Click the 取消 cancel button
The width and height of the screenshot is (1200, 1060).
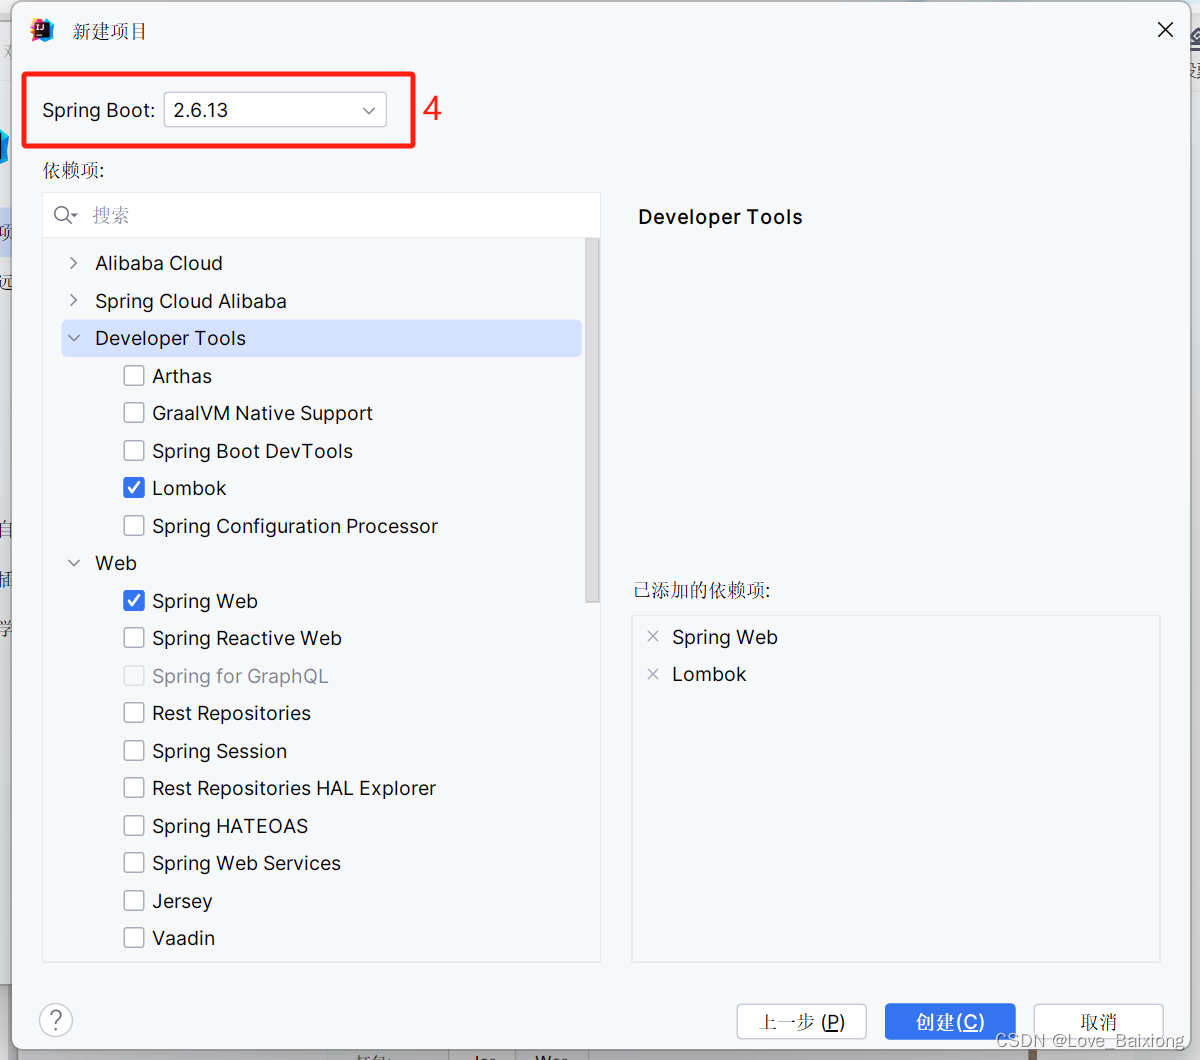tap(1098, 1022)
